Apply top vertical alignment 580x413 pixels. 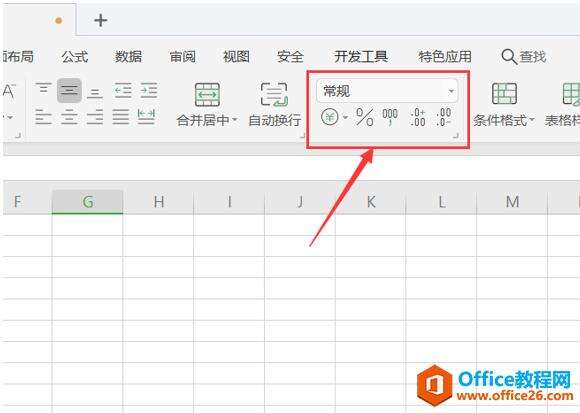coord(43,90)
